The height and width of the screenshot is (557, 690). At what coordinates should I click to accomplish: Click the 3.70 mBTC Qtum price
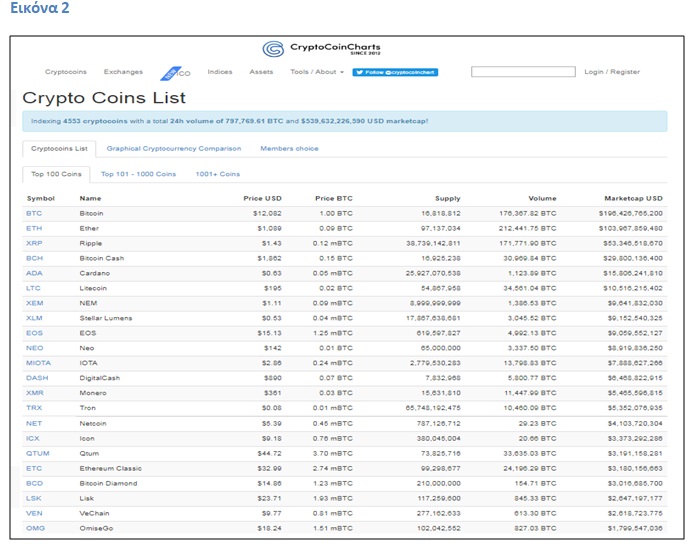[x=333, y=454]
